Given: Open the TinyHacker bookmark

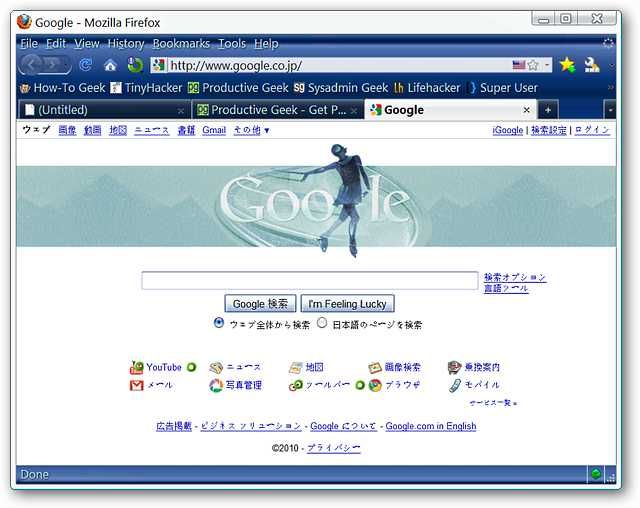Looking at the screenshot, I should pos(147,88).
